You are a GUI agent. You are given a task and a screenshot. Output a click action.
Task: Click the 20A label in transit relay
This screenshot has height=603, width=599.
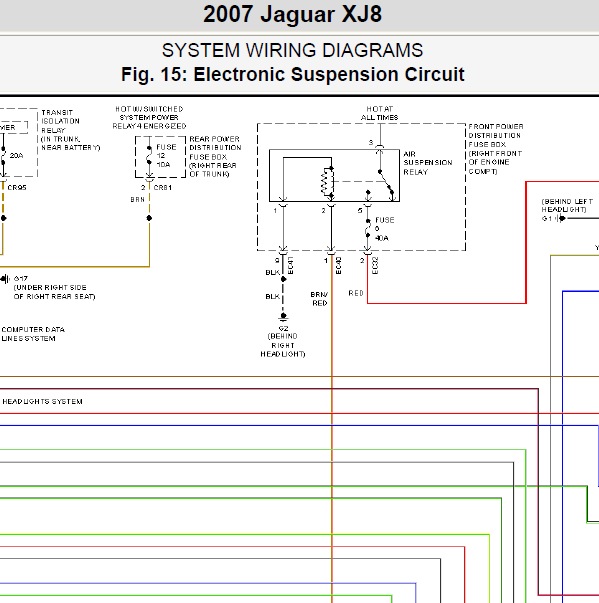16,156
